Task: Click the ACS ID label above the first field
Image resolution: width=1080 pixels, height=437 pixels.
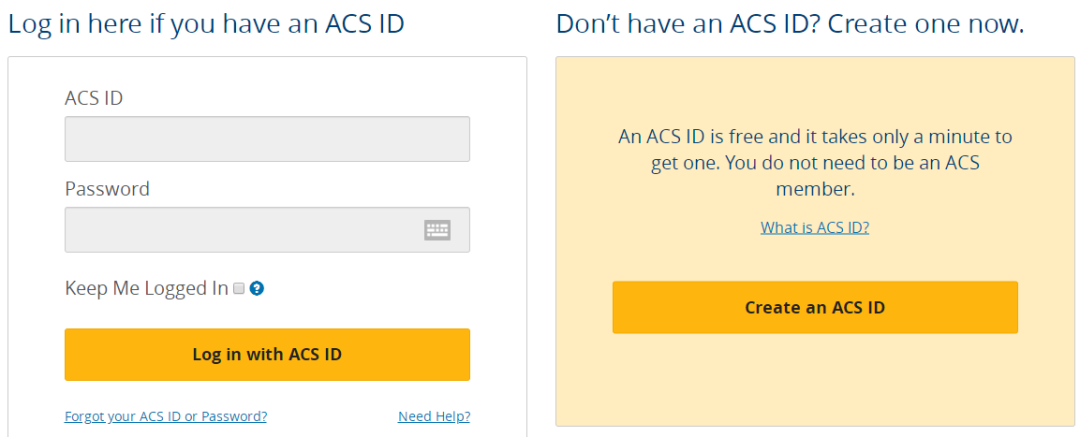Action: [94, 98]
